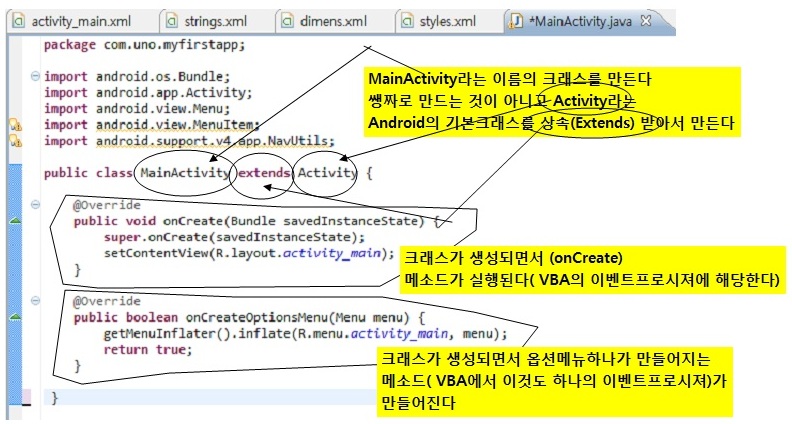Screen dimensions: 792x424
Task: Click the setContentView(R.layout.activity_main) line
Action: (x=249, y=253)
